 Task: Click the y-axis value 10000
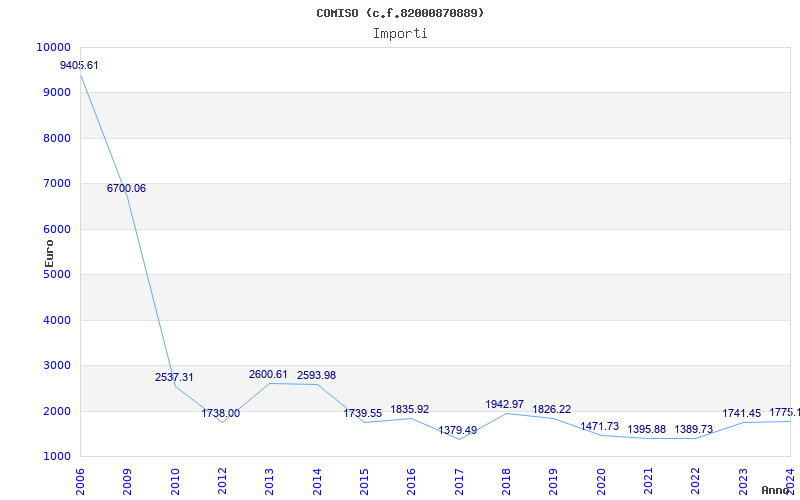(54, 47)
